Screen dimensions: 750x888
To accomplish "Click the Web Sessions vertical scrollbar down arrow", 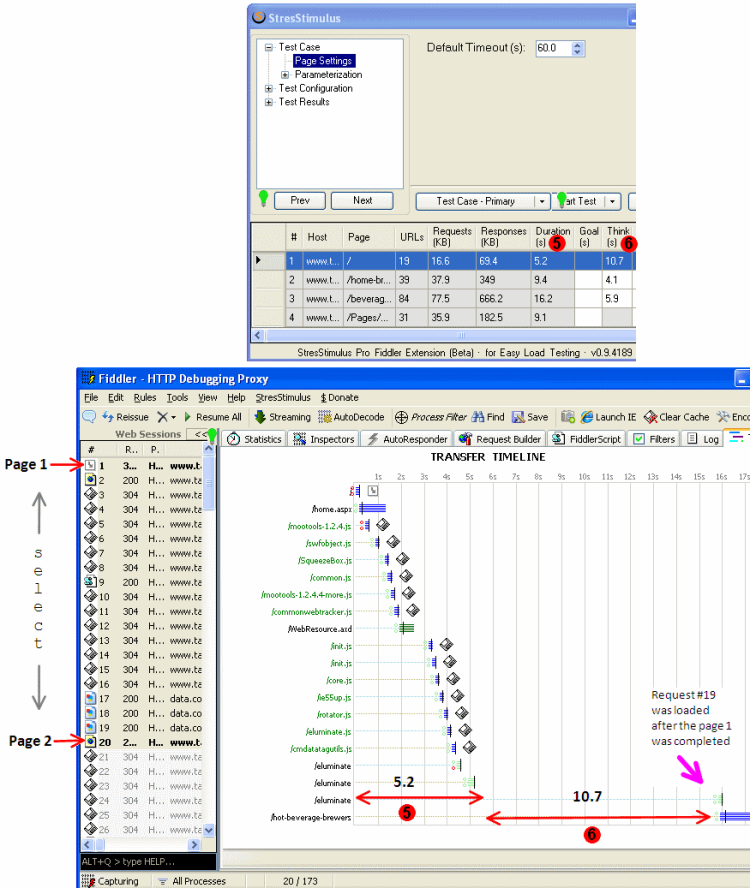I will [209, 830].
